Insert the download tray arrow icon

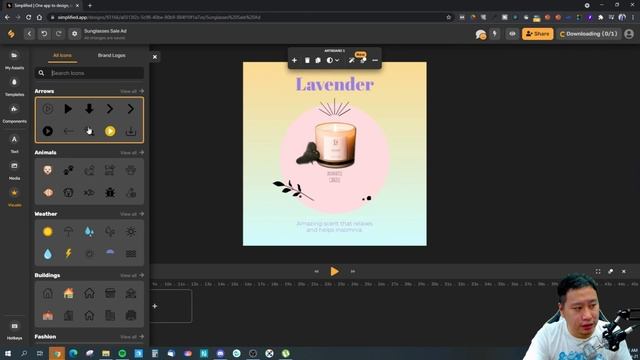tap(131, 131)
